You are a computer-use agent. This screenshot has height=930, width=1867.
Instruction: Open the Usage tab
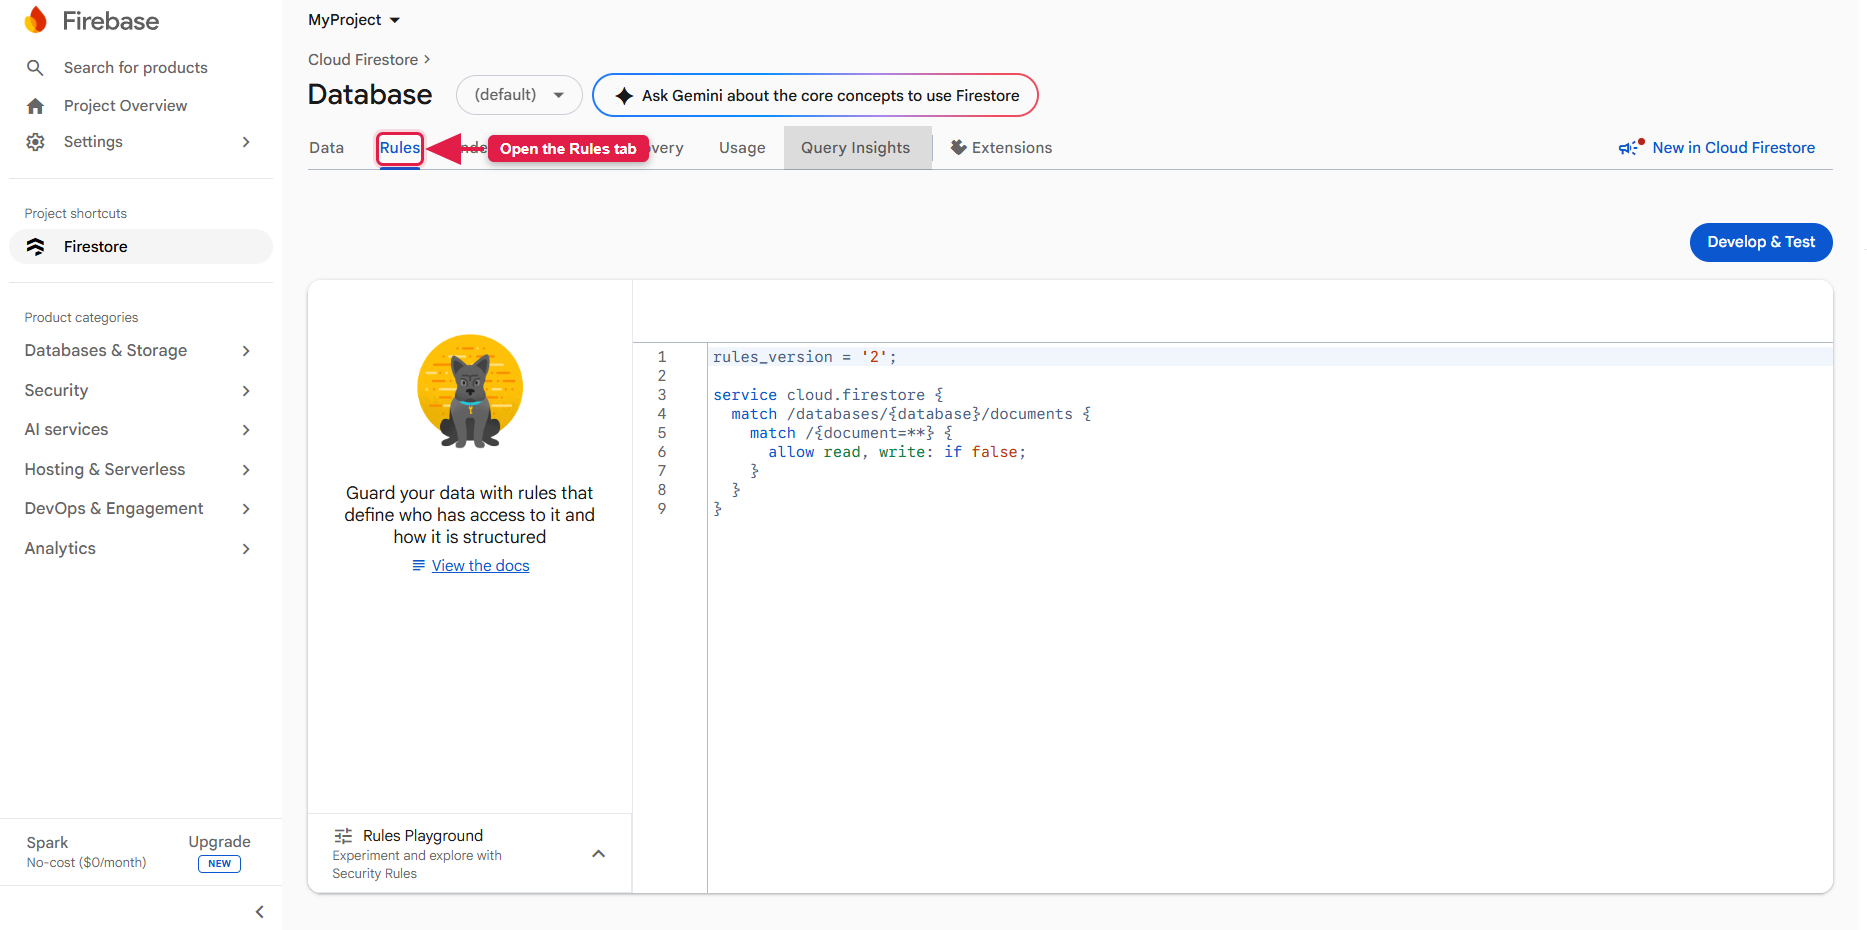tap(742, 148)
